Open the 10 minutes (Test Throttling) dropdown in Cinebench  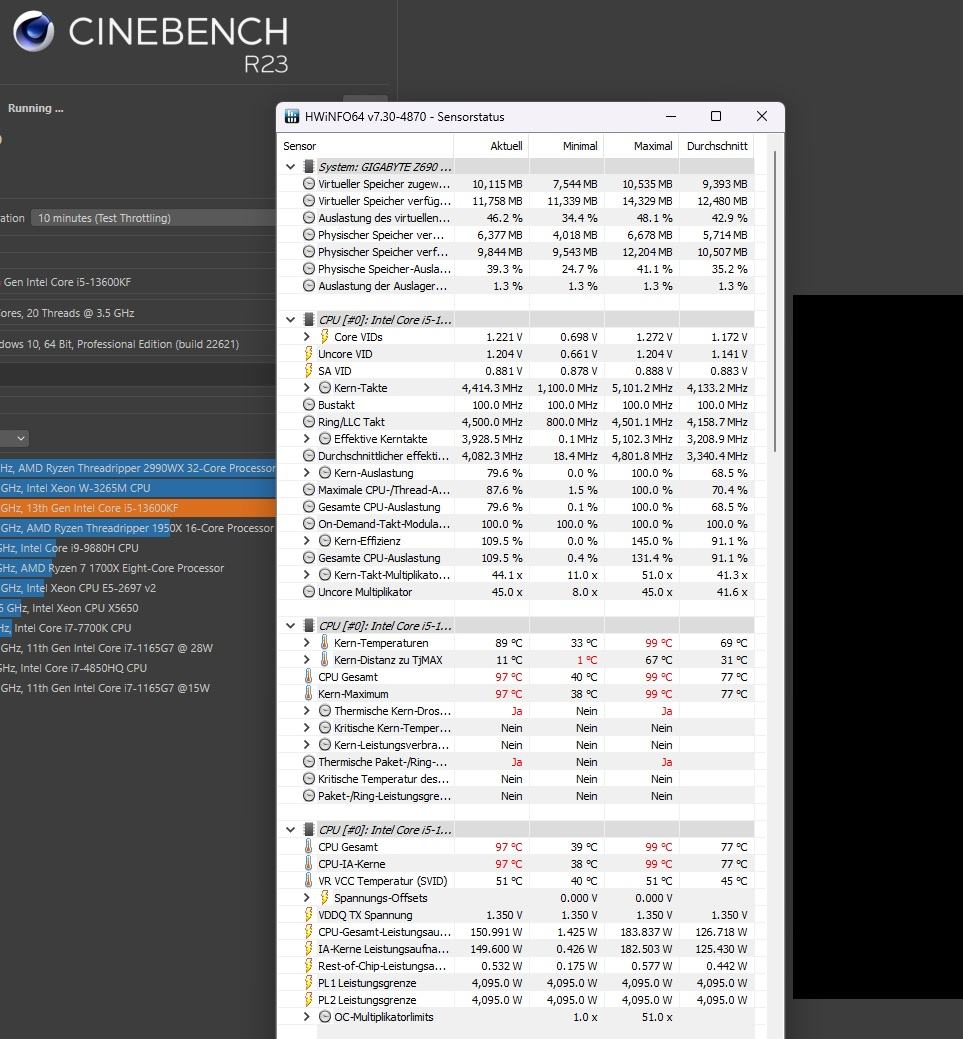coord(154,218)
